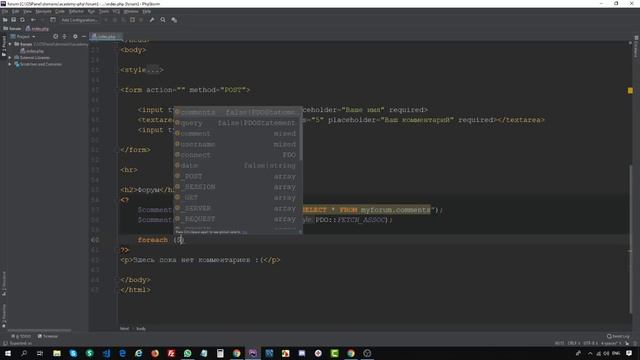Click the Save All toolbar icon

click(13, 20)
